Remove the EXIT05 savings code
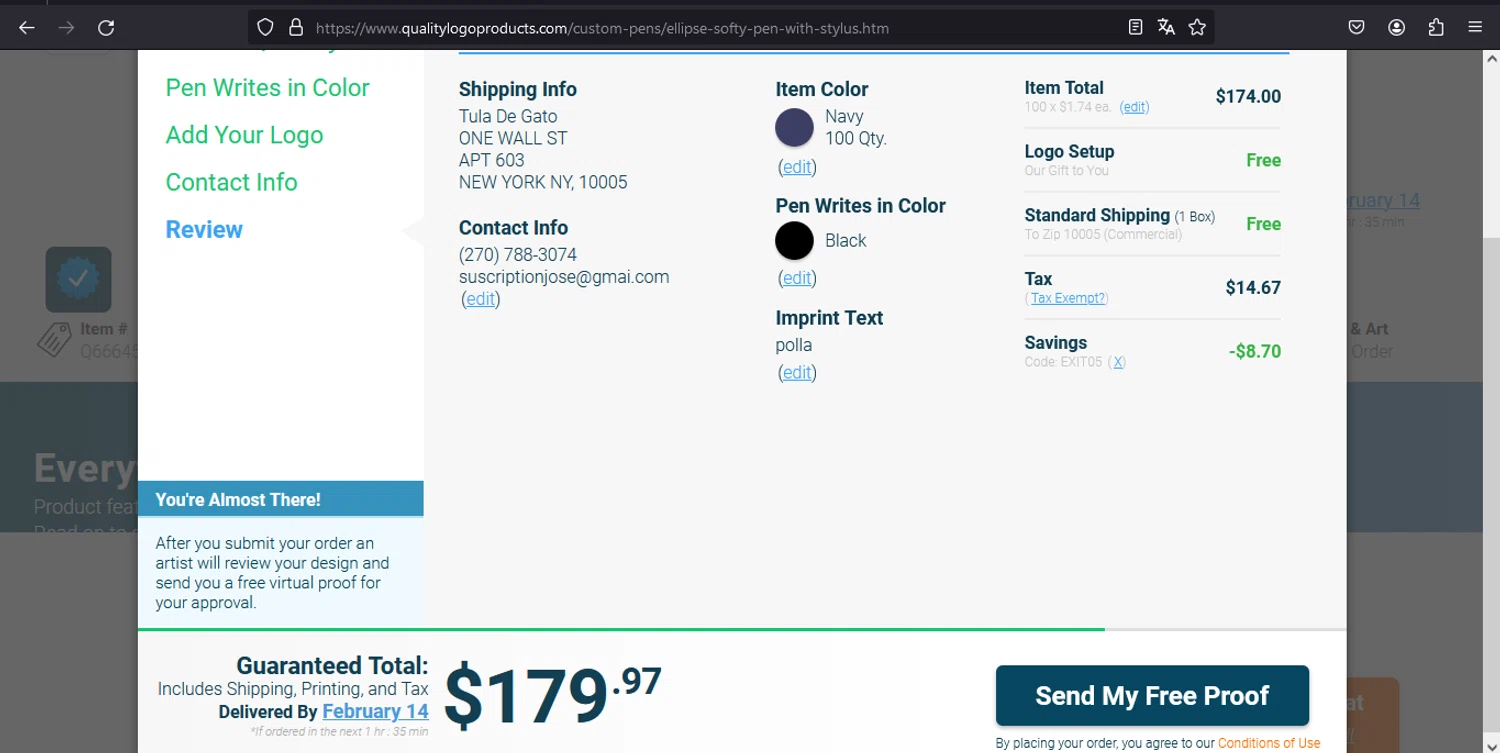This screenshot has width=1500, height=753. [x=1118, y=362]
